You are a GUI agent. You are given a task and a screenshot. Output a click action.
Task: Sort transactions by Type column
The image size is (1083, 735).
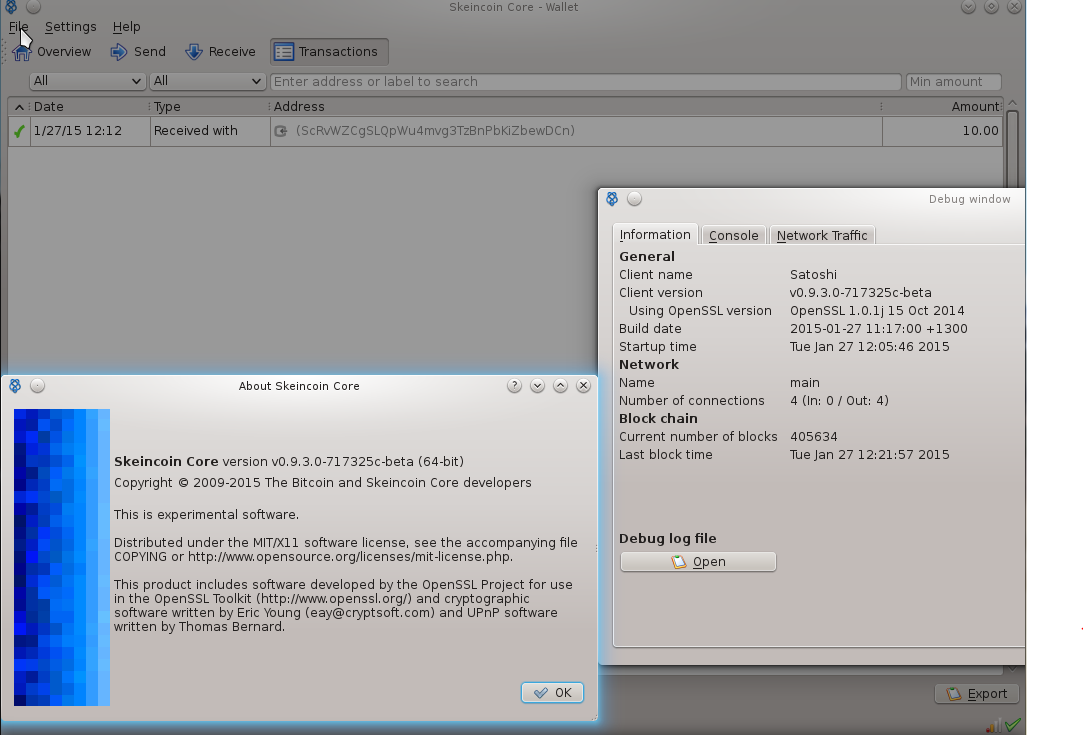[210, 106]
